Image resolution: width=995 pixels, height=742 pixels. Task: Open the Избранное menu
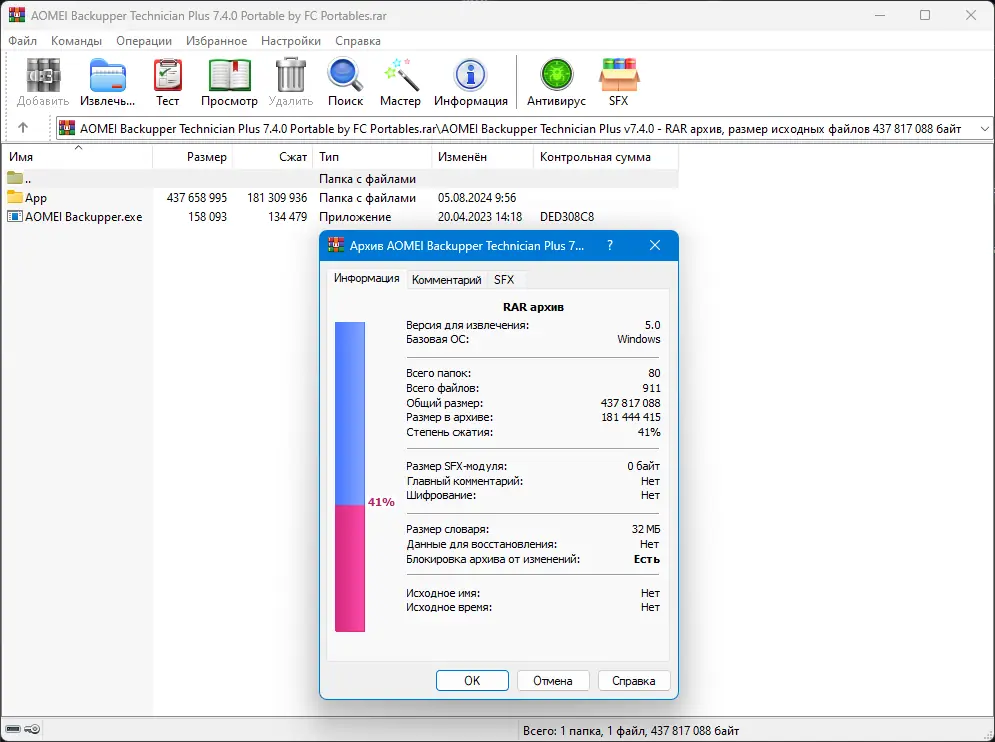click(216, 41)
